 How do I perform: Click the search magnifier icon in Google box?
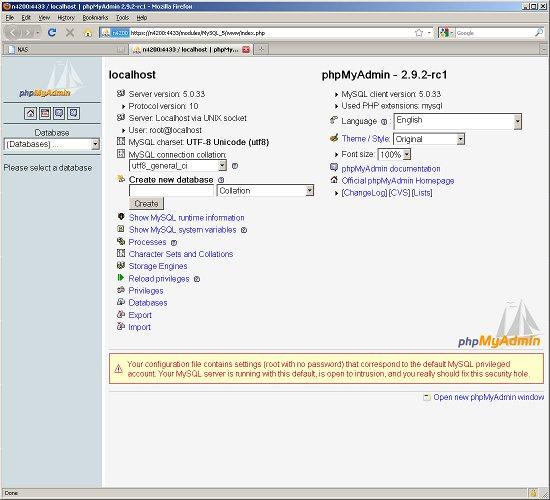539,33
